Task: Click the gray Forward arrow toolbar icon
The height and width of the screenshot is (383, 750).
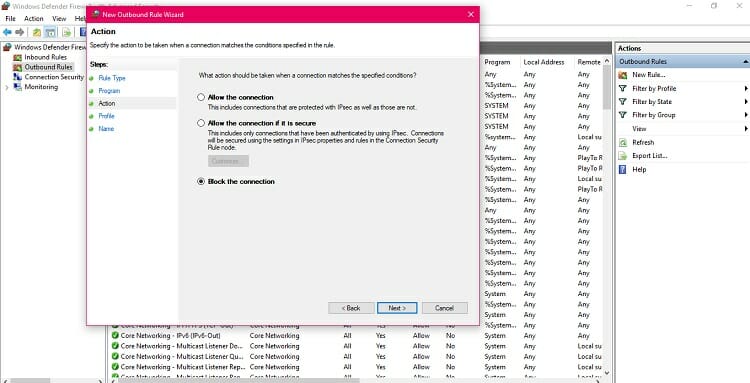Action: point(20,32)
